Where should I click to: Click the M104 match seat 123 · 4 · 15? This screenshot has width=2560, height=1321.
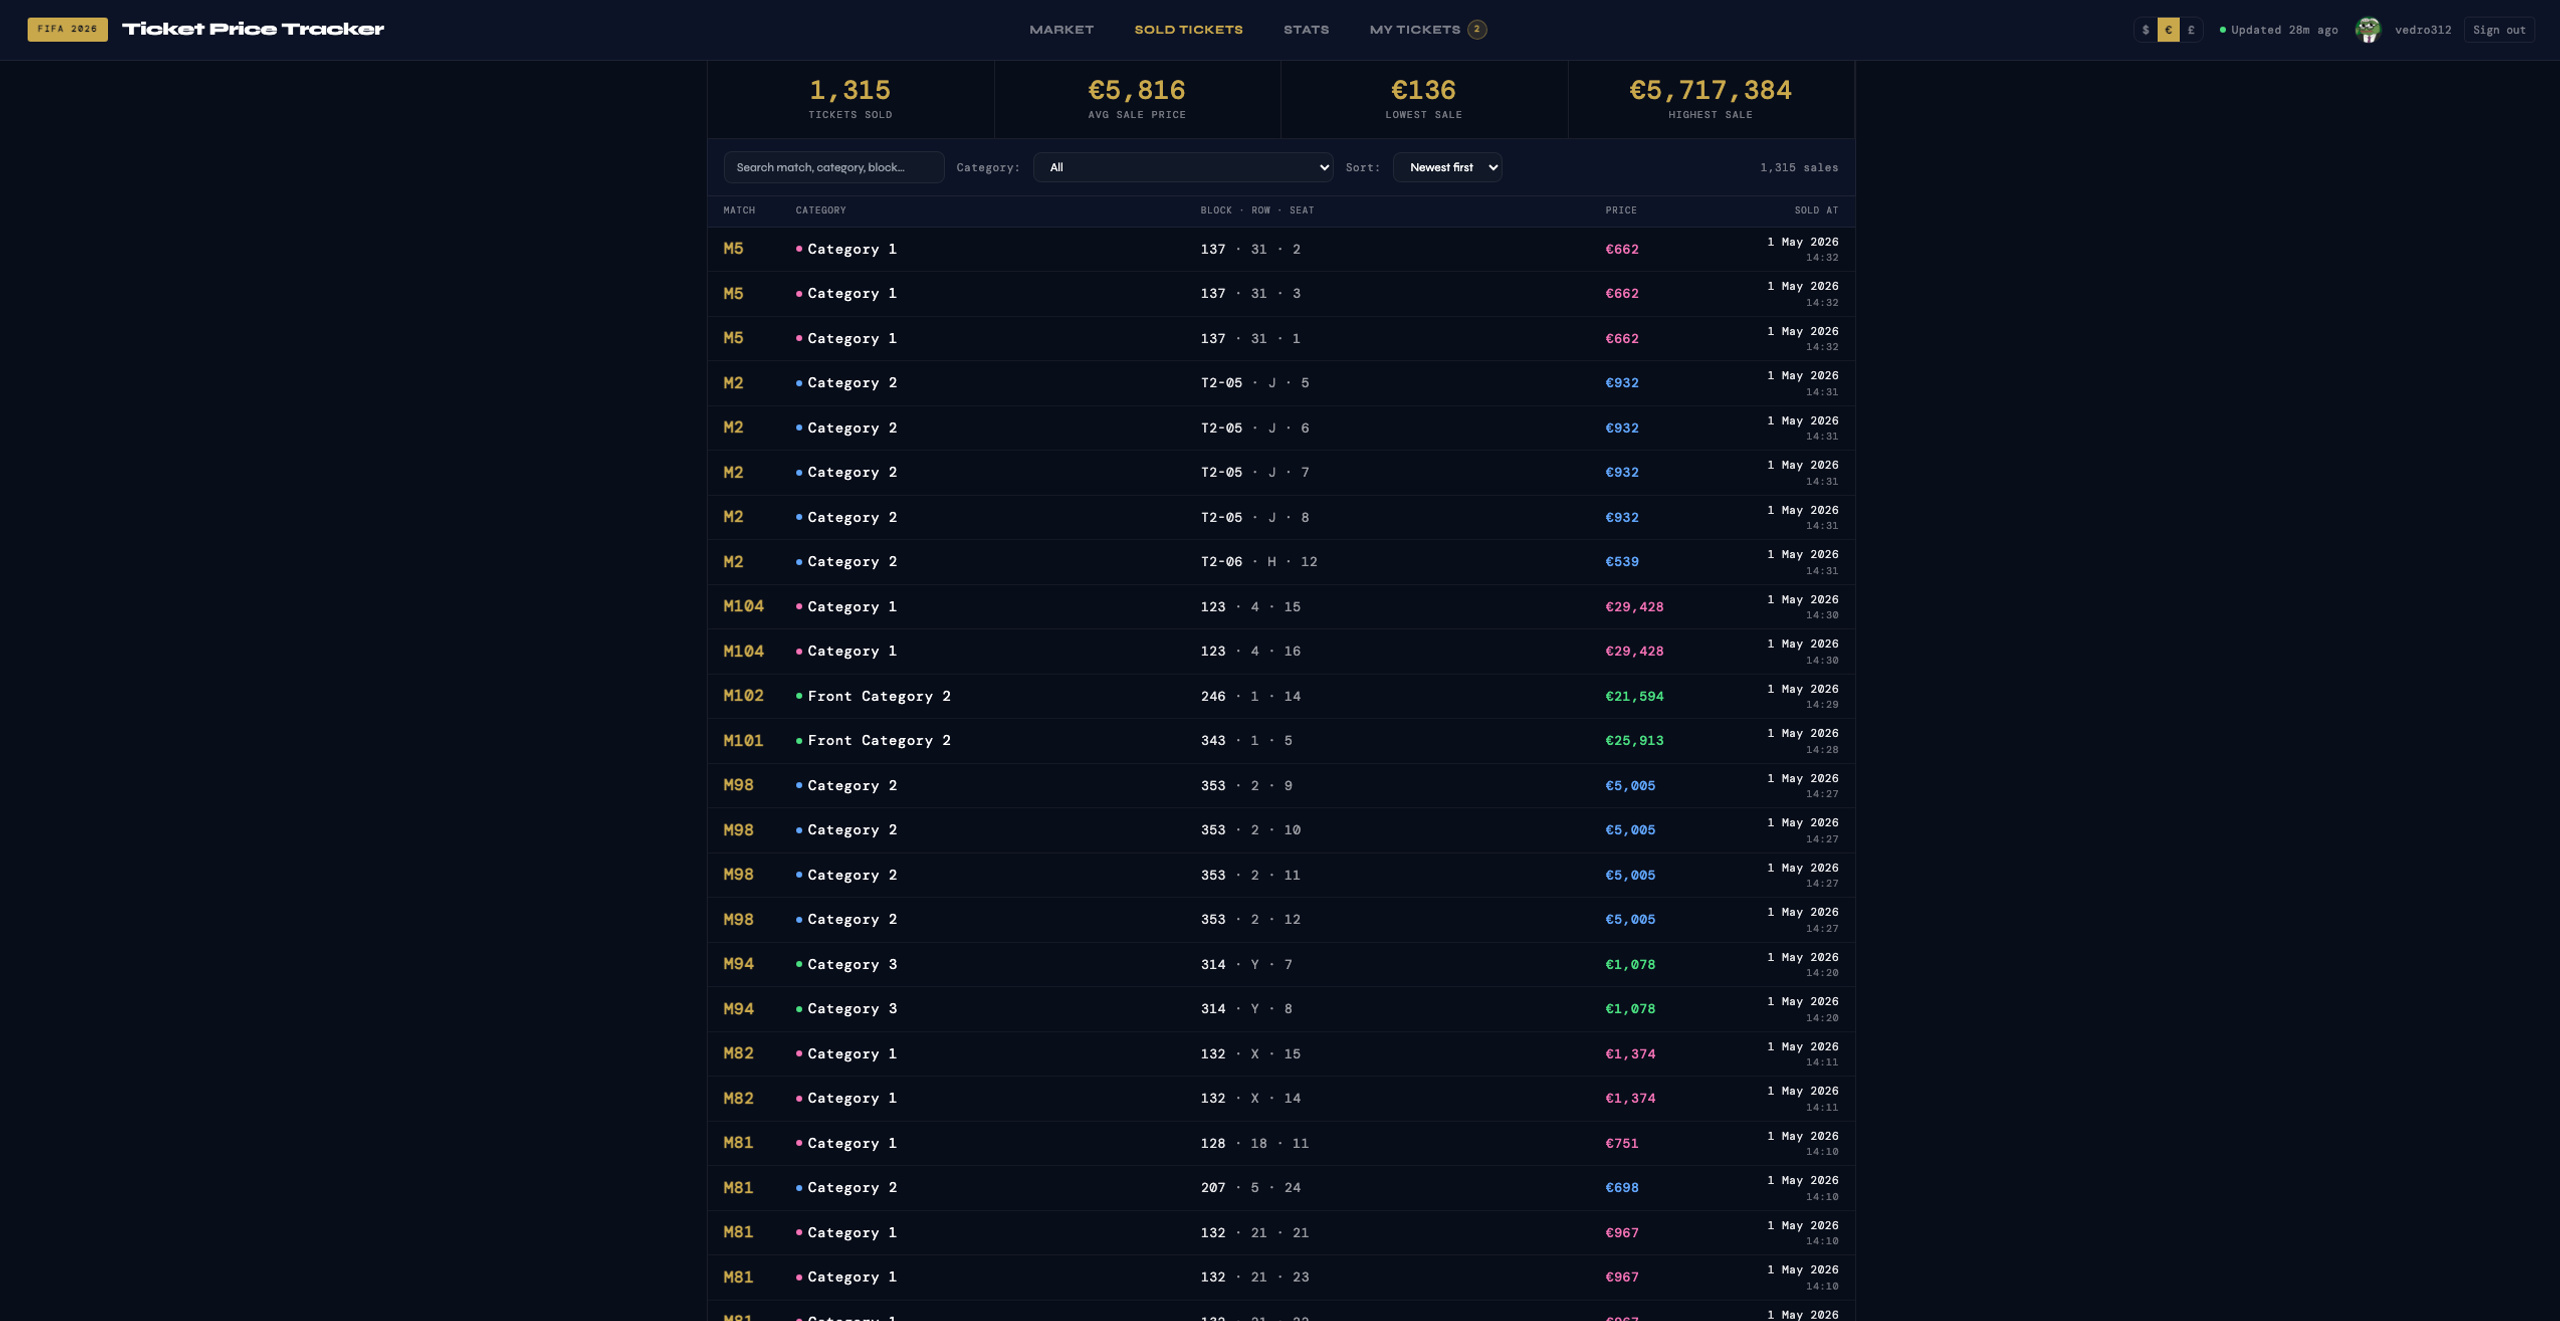tap(1250, 607)
